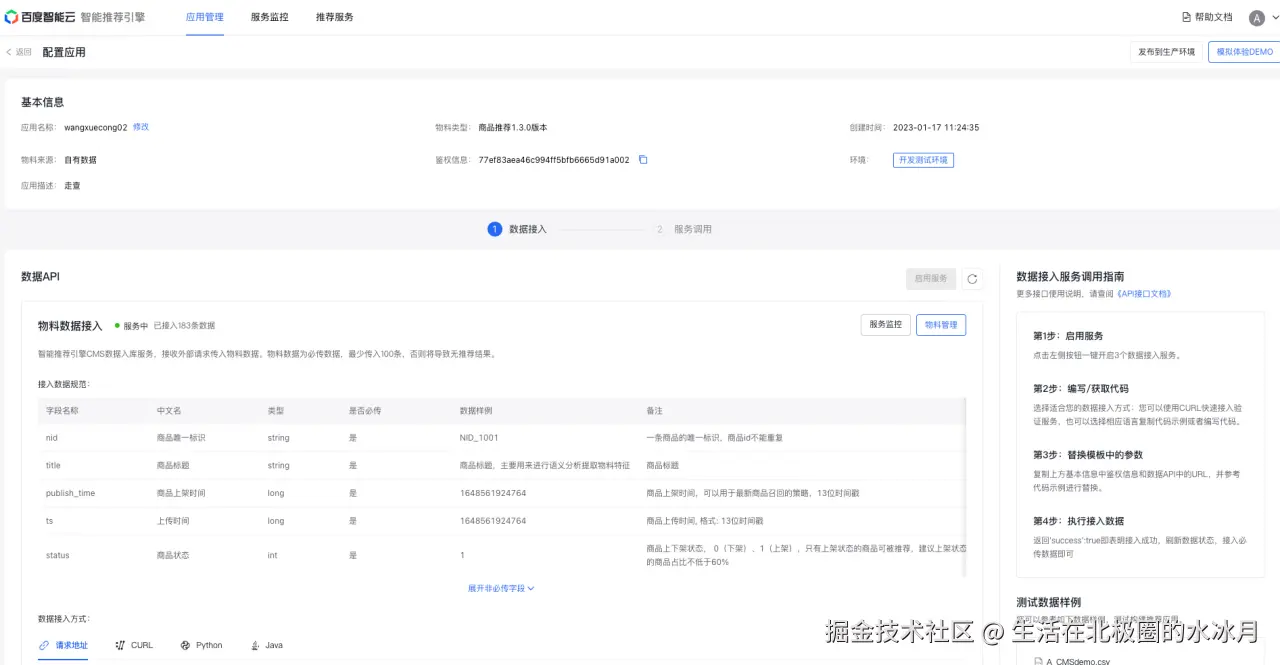
Task: Click 模拟体验DEMO button
Action: [1244, 52]
